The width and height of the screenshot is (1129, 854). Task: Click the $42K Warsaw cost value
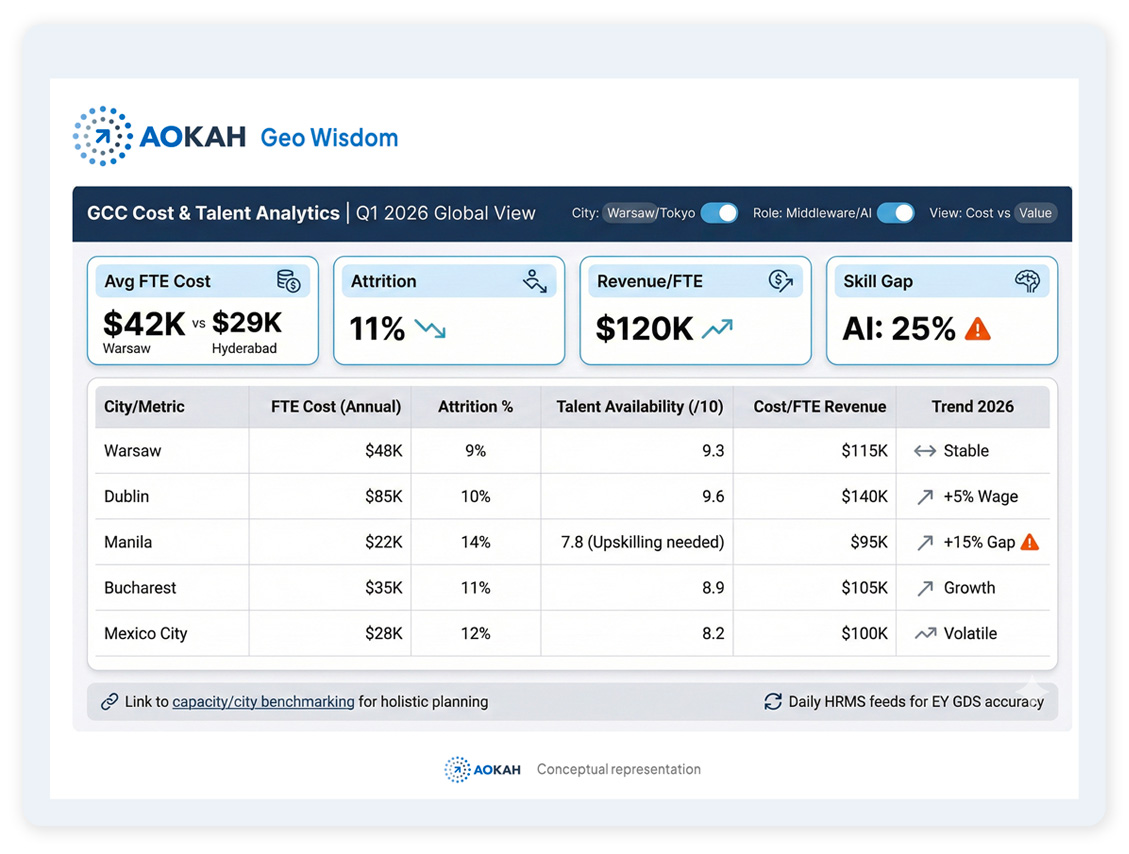tap(144, 323)
